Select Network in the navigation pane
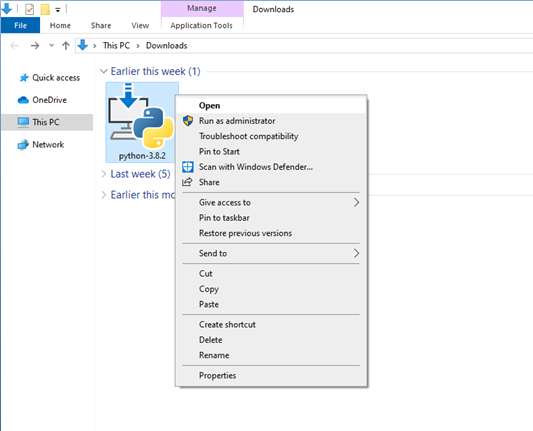 pos(48,144)
